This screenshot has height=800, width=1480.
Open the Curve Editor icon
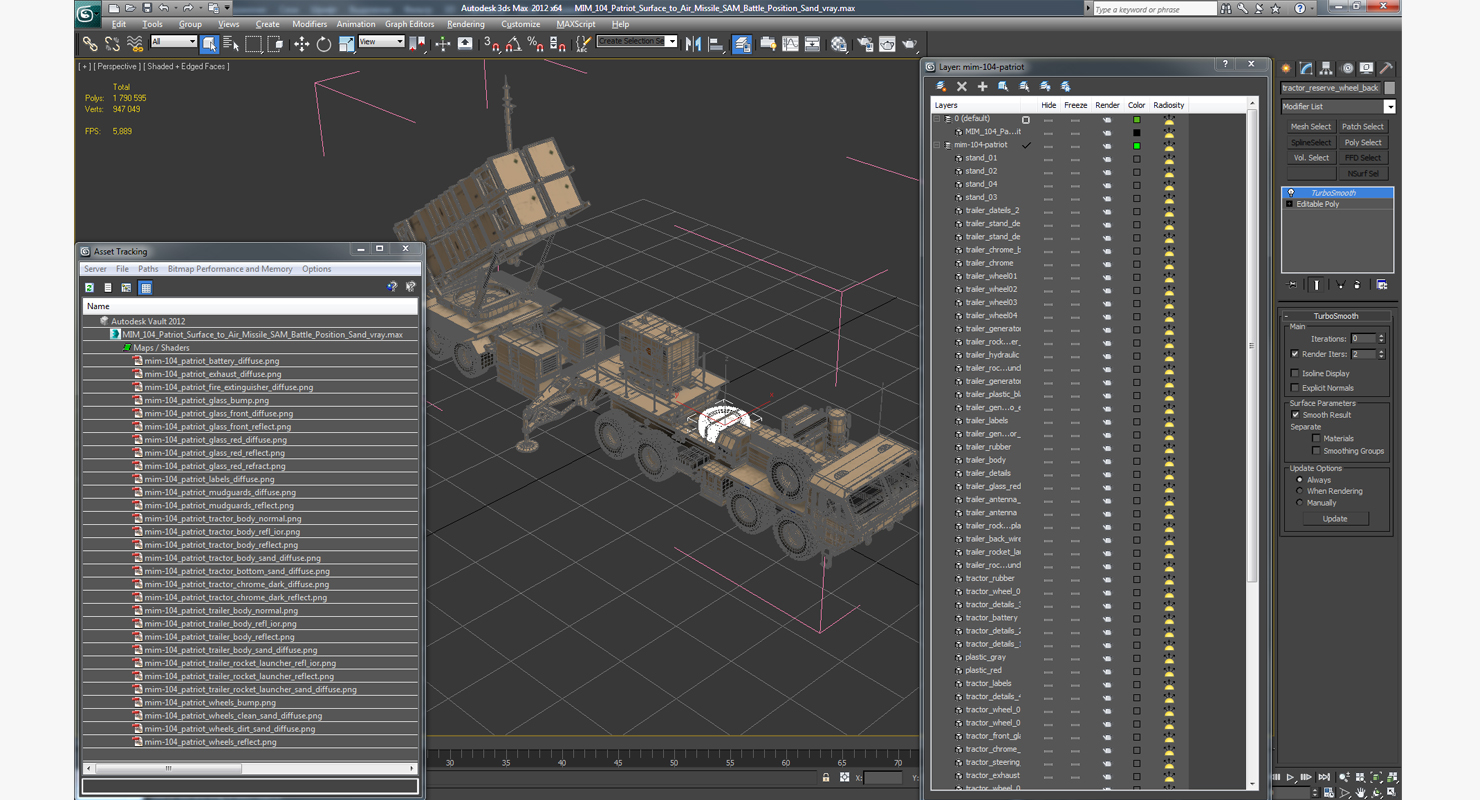790,44
